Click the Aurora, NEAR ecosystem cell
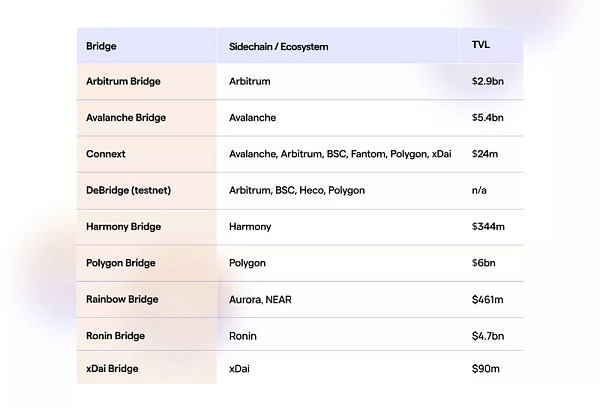This screenshot has width=600, height=408. [x=259, y=299]
